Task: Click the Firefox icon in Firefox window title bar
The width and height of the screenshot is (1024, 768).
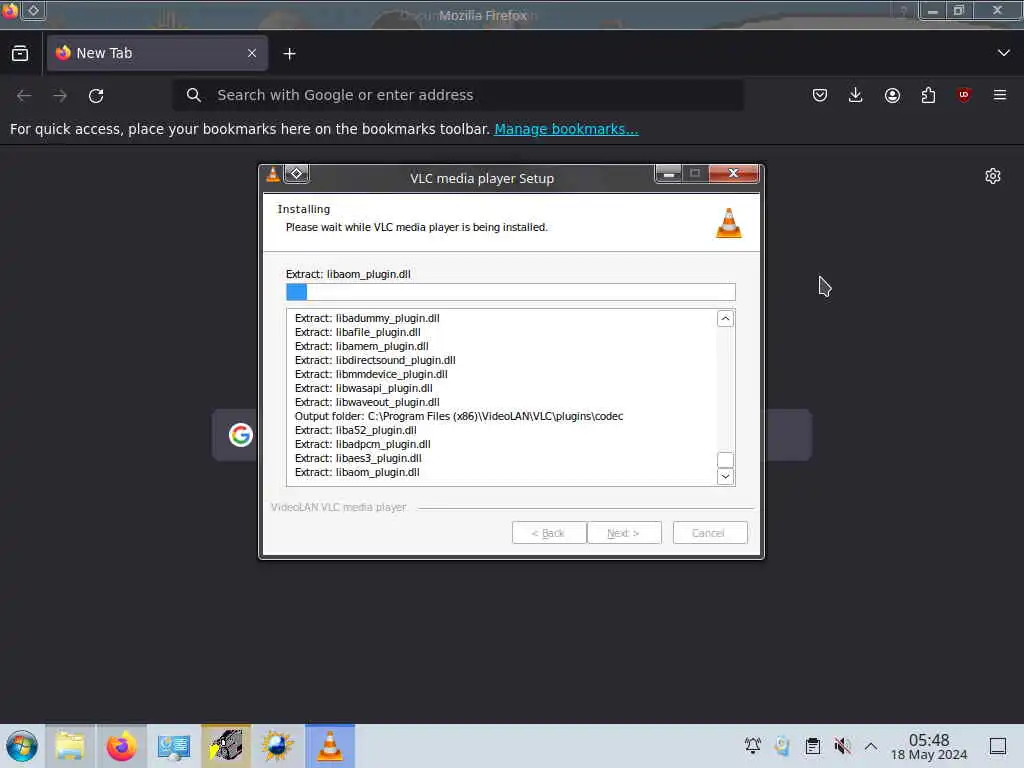Action: click(9, 10)
